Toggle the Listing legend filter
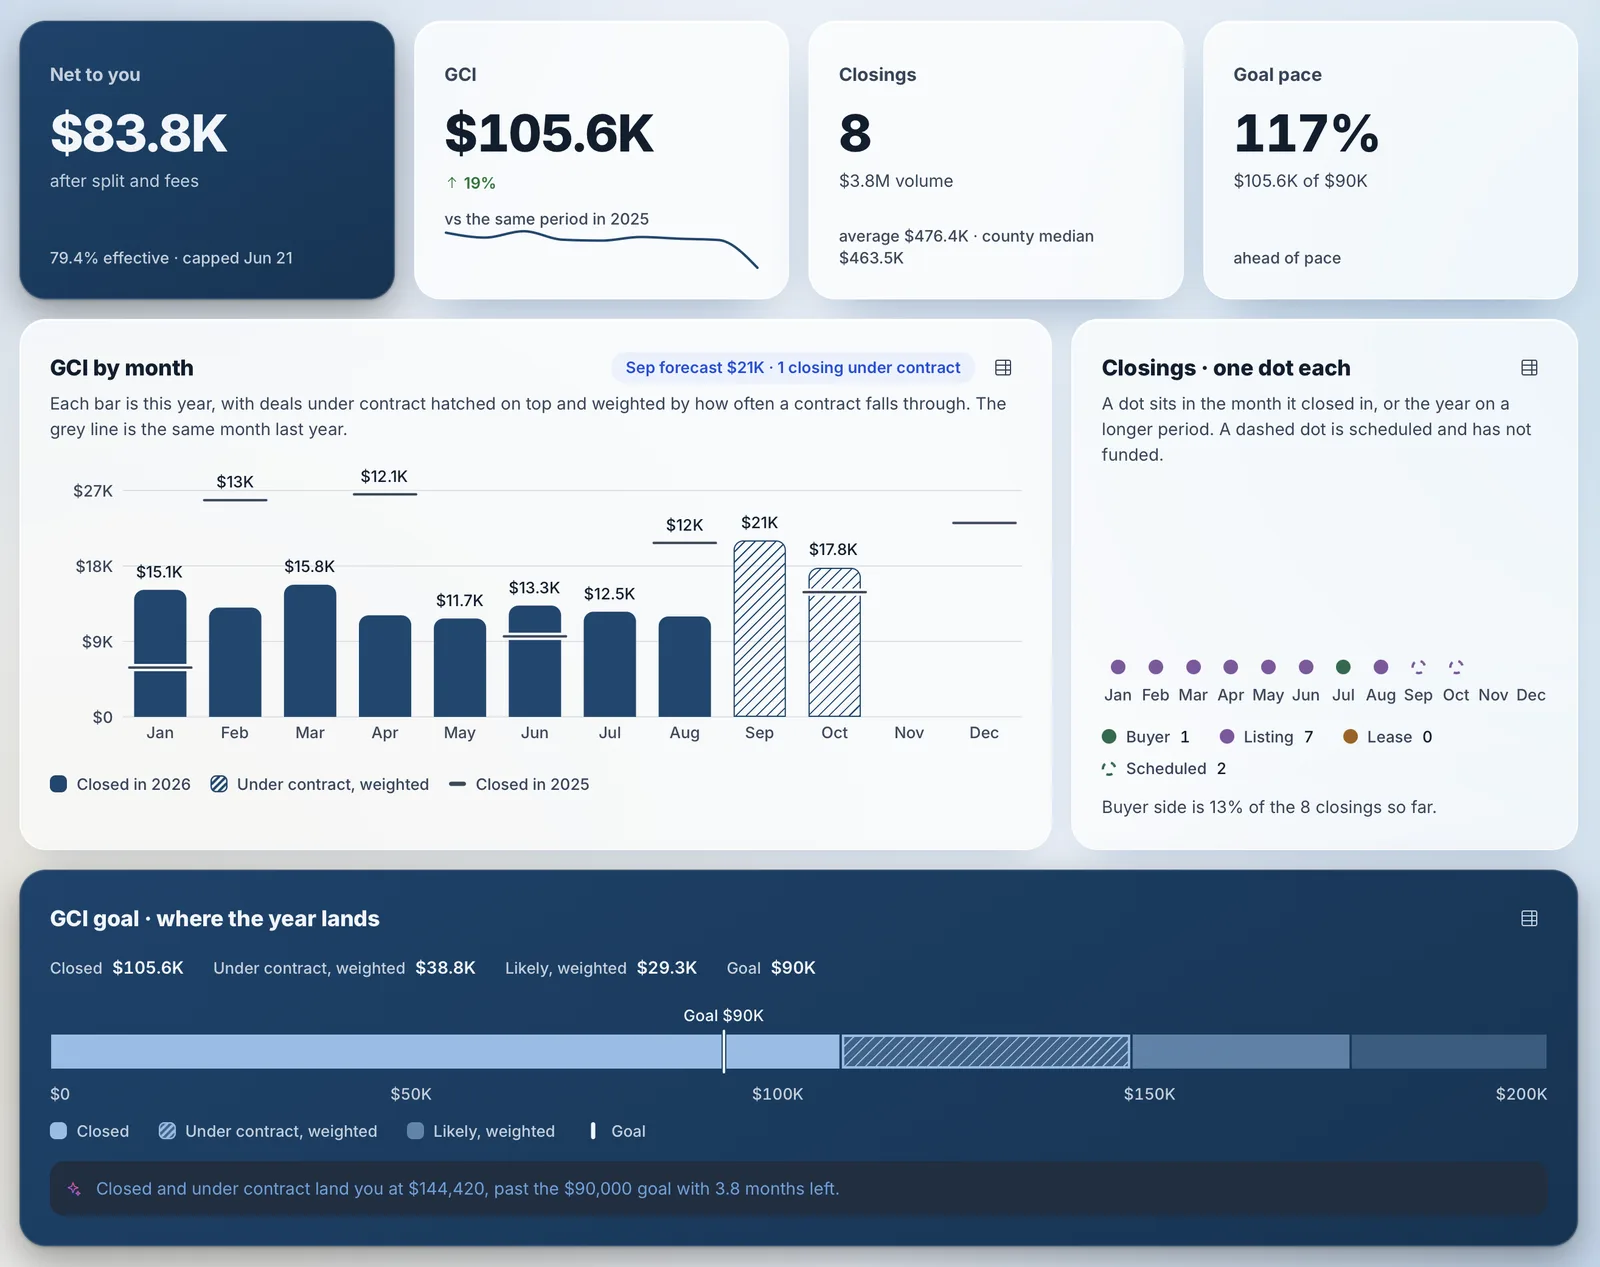 coord(1266,737)
